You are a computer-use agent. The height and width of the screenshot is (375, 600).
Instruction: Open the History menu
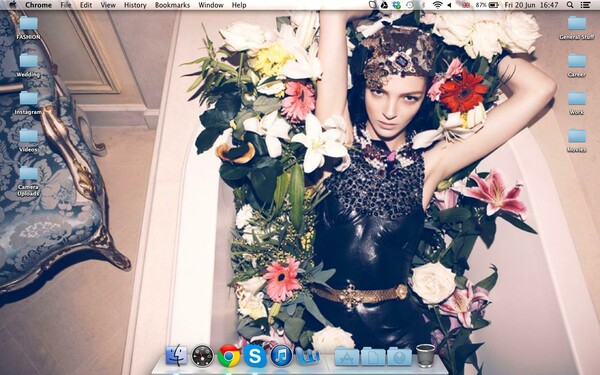click(135, 5)
